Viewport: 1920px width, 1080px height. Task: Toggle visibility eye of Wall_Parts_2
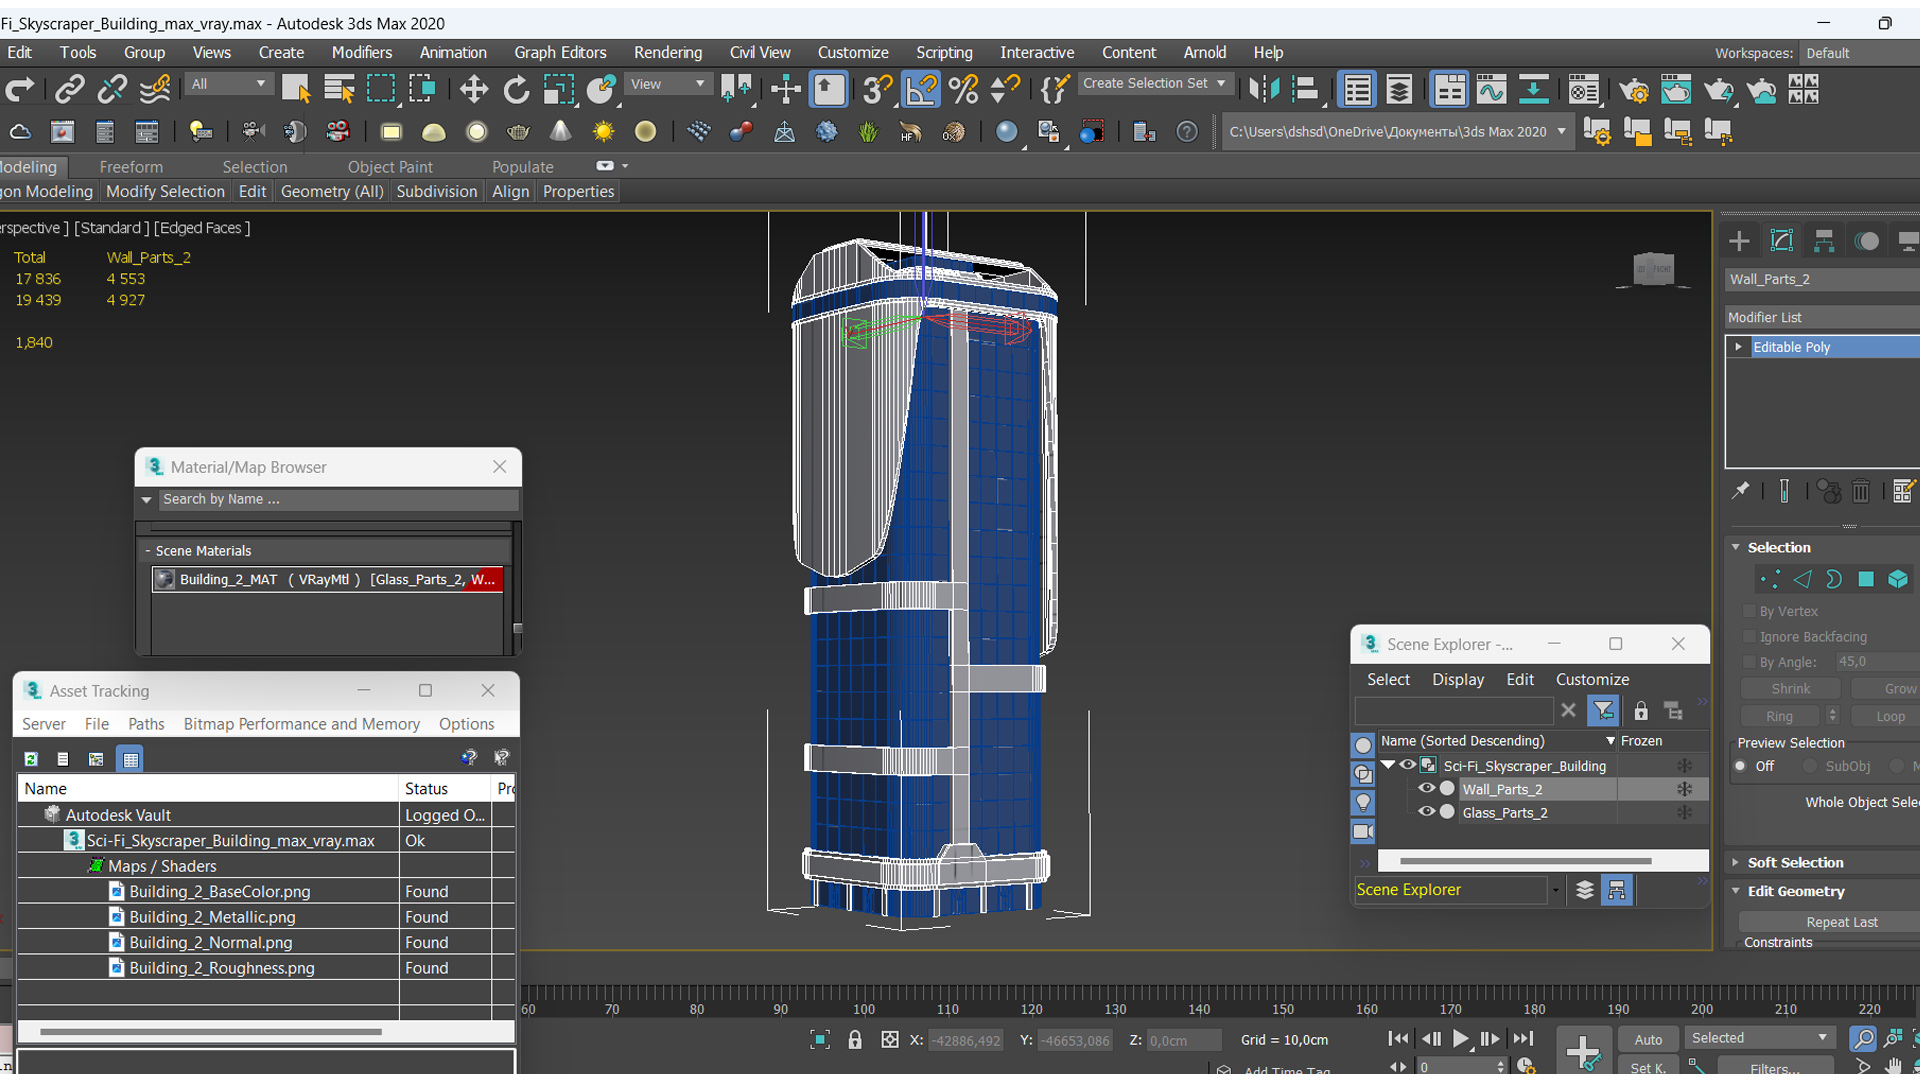(1427, 789)
